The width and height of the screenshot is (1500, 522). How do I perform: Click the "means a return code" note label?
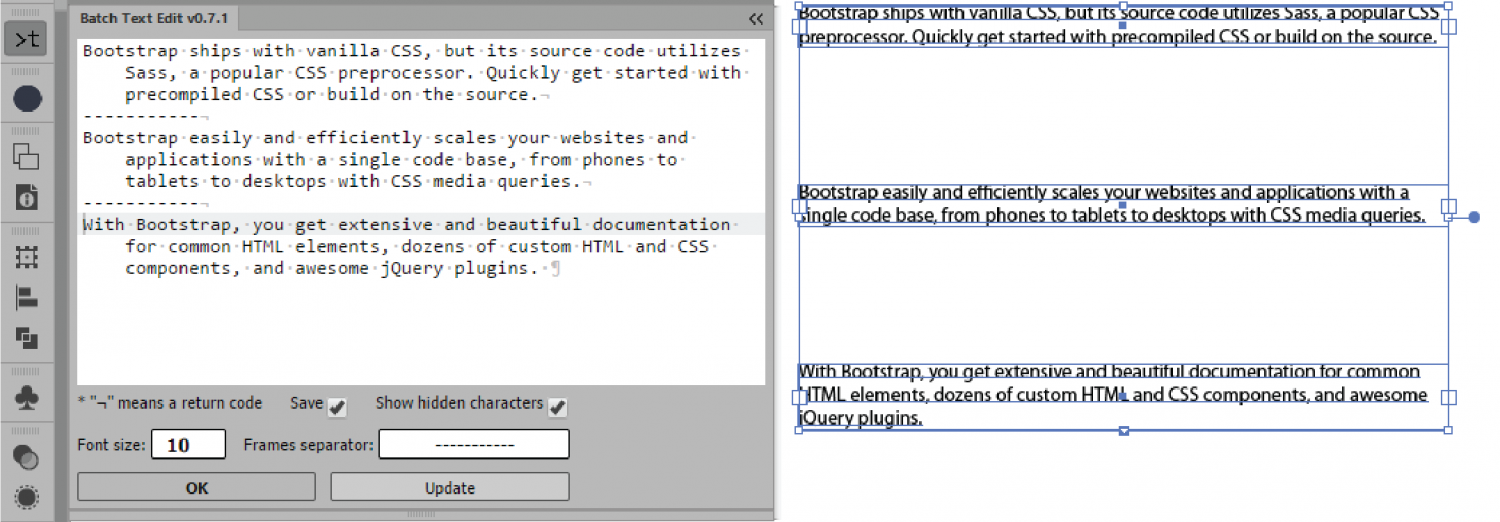tap(170, 403)
